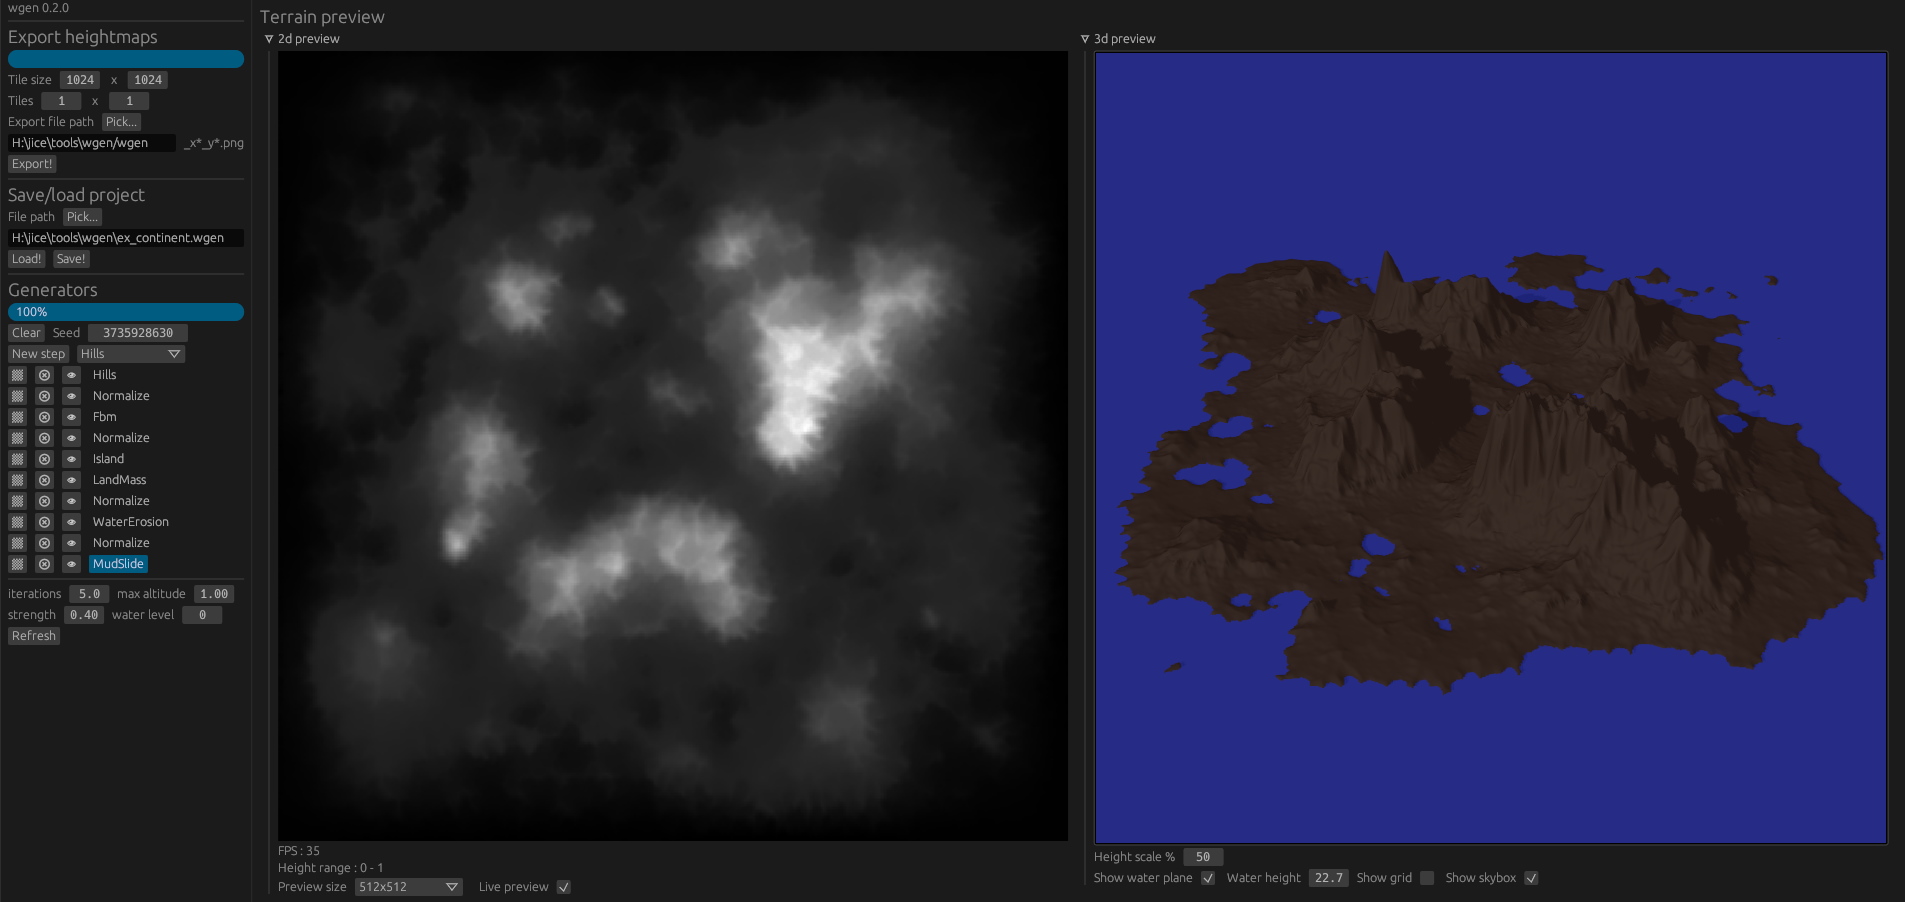The height and width of the screenshot is (902, 1905).
Task: Edit the strength value 0.40
Action: pyautogui.click(x=84, y=615)
